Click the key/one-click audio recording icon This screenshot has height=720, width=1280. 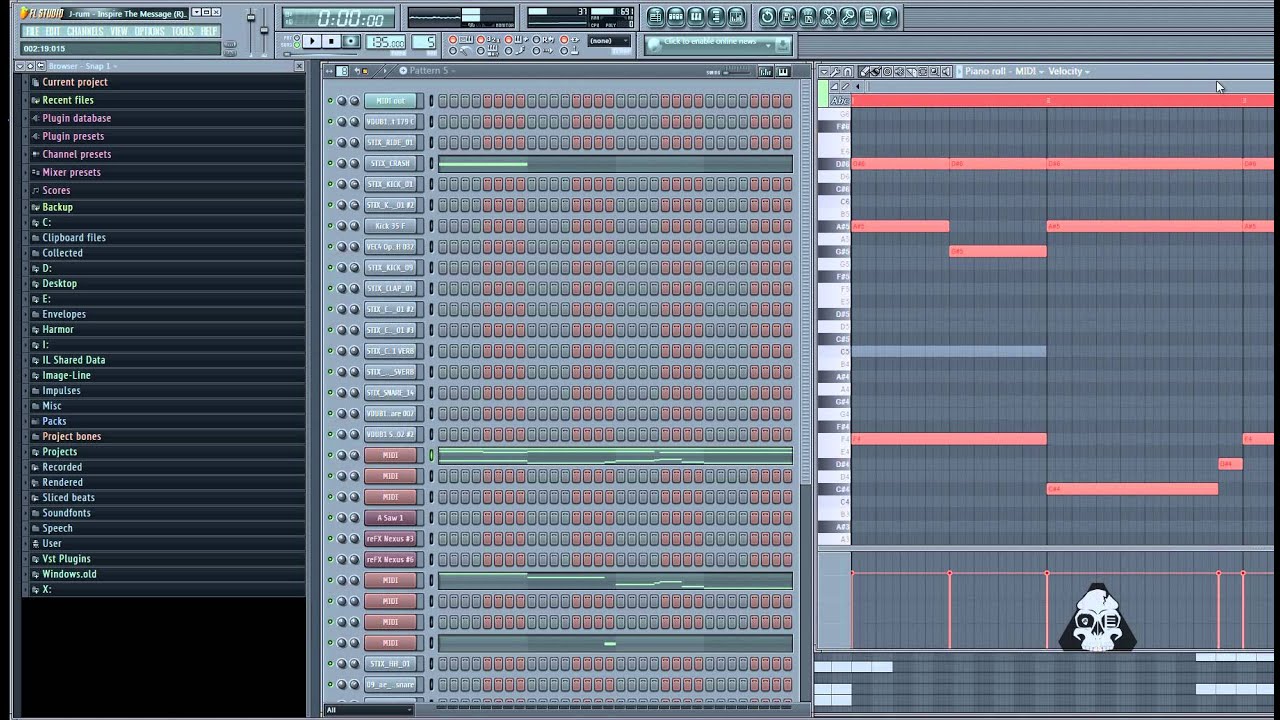848,17
